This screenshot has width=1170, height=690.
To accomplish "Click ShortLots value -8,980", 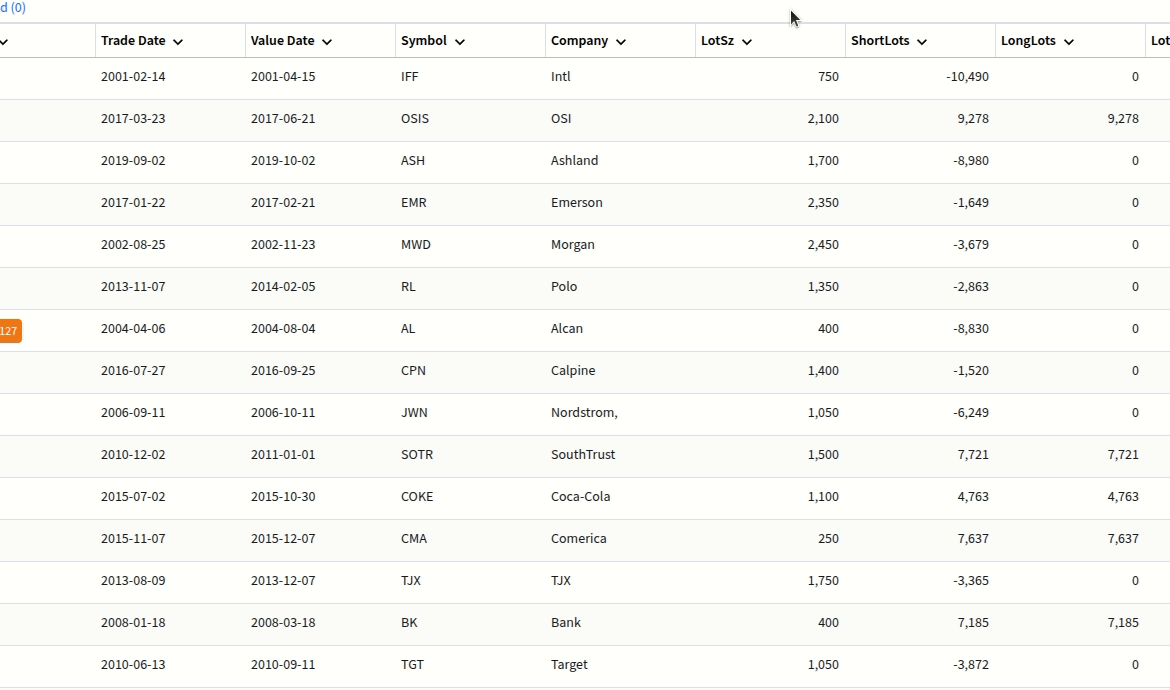I will click(971, 160).
